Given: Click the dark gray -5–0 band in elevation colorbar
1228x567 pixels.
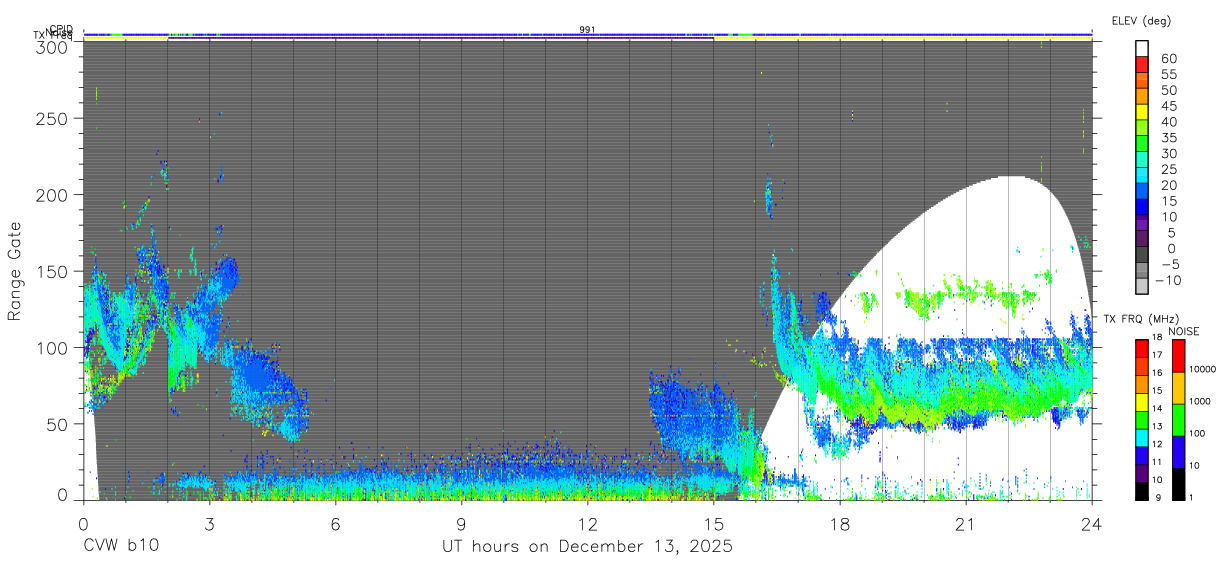Looking at the screenshot, I should coord(1142,255).
